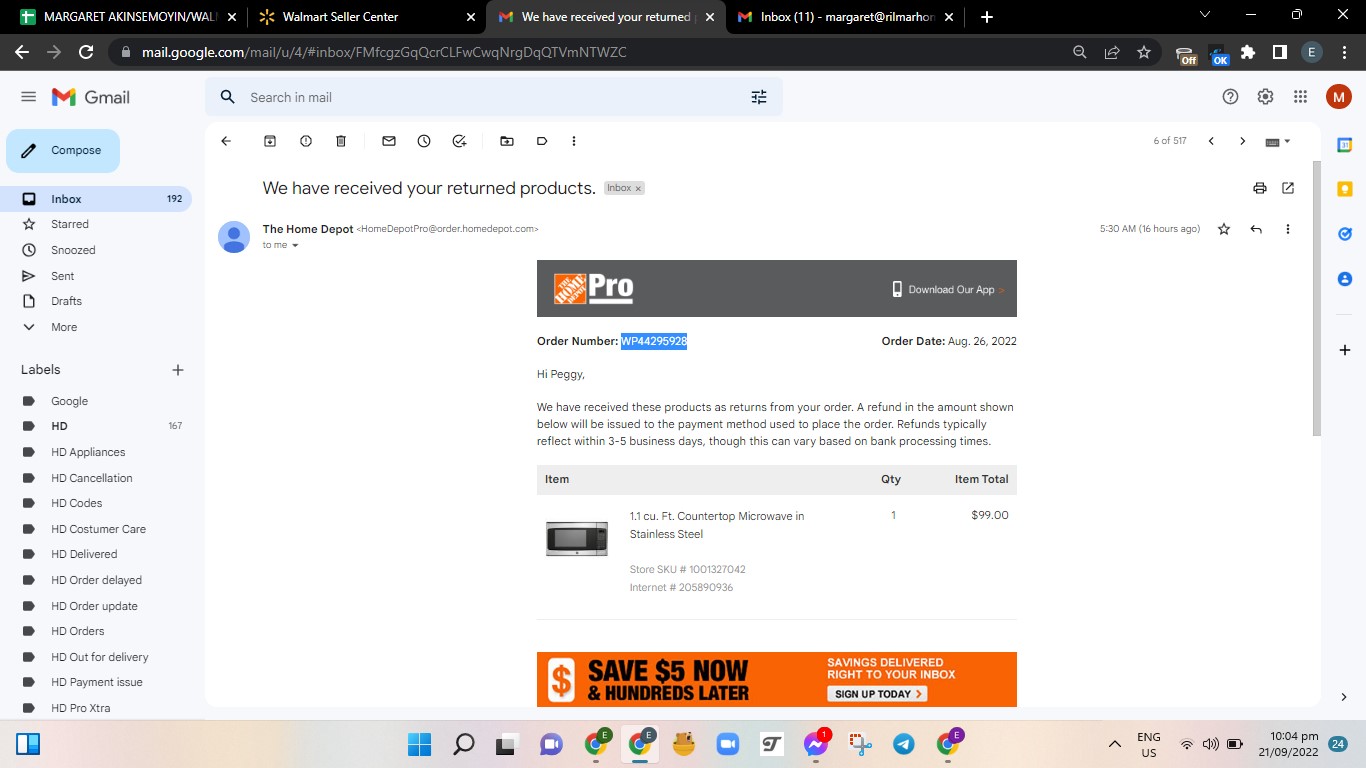The image size is (1366, 768).
Task: Click Compose button
Action: (x=63, y=151)
